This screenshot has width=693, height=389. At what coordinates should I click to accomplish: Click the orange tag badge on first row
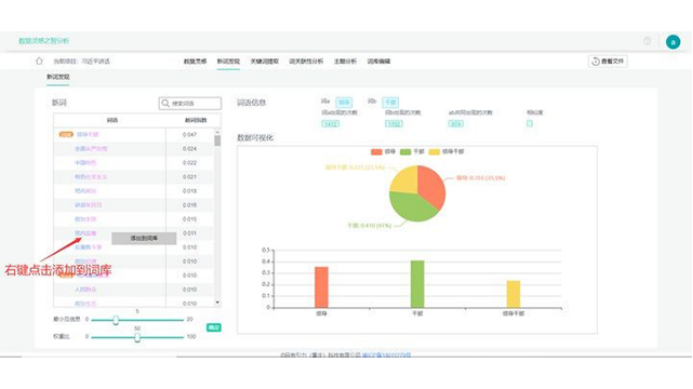(66, 134)
